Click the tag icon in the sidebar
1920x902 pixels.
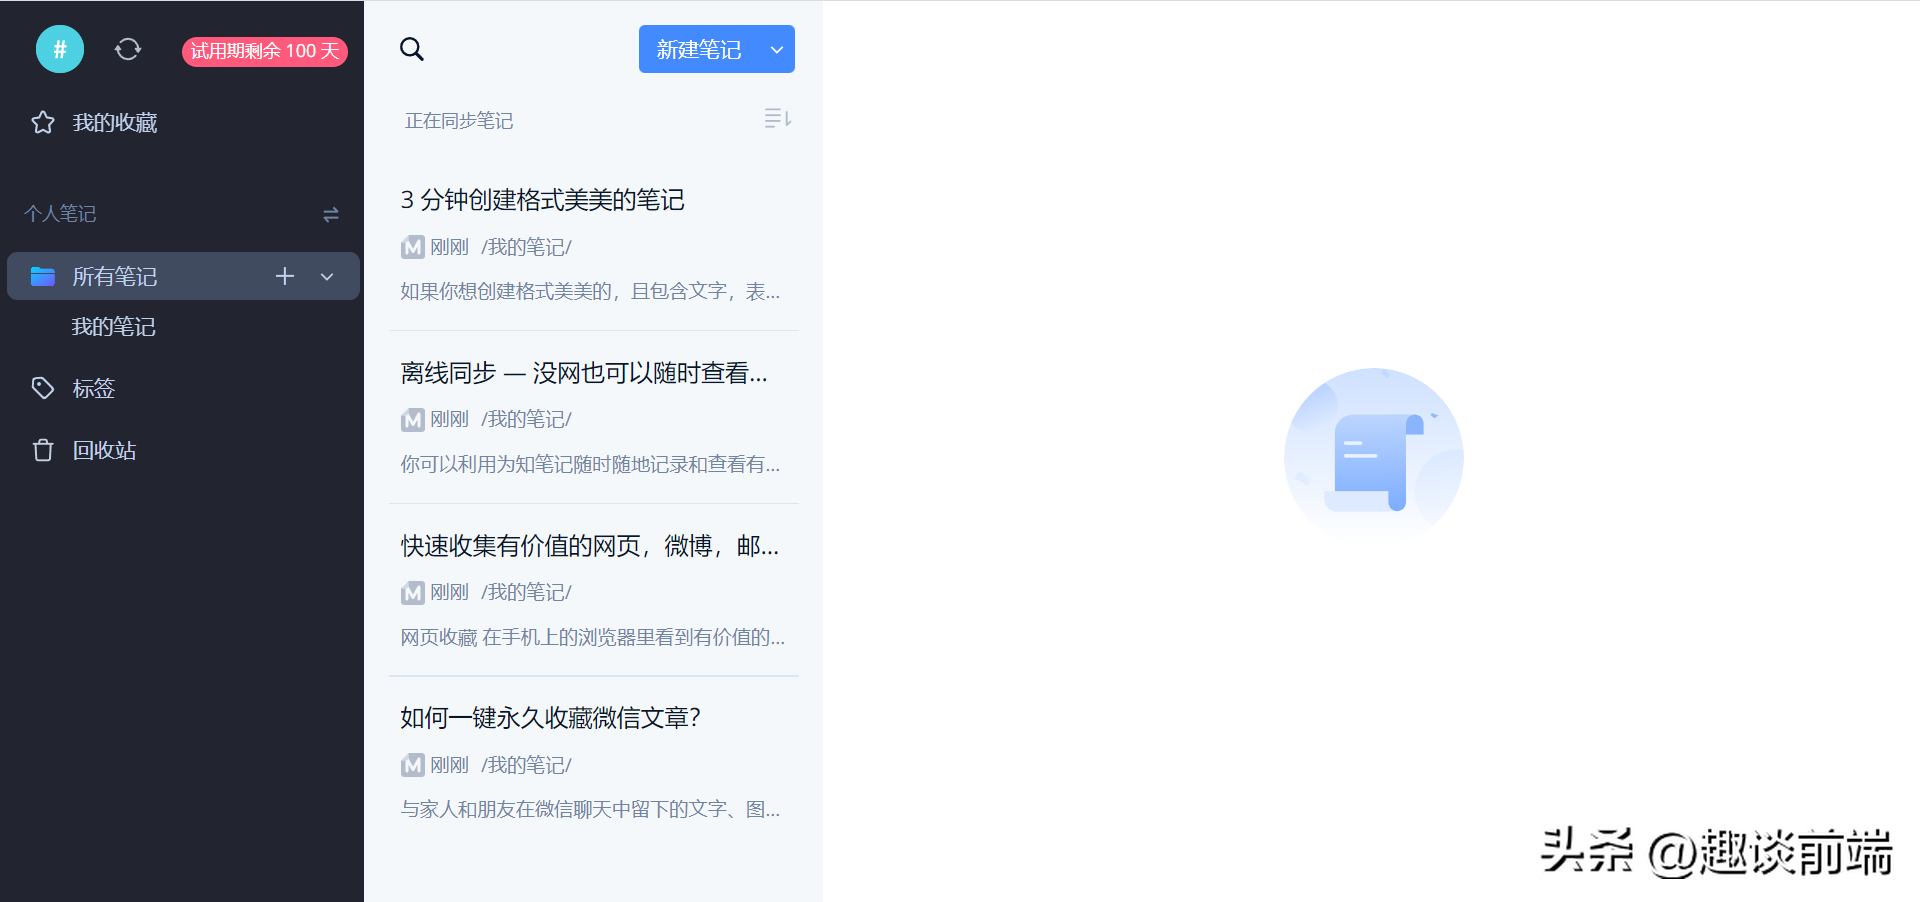click(43, 388)
